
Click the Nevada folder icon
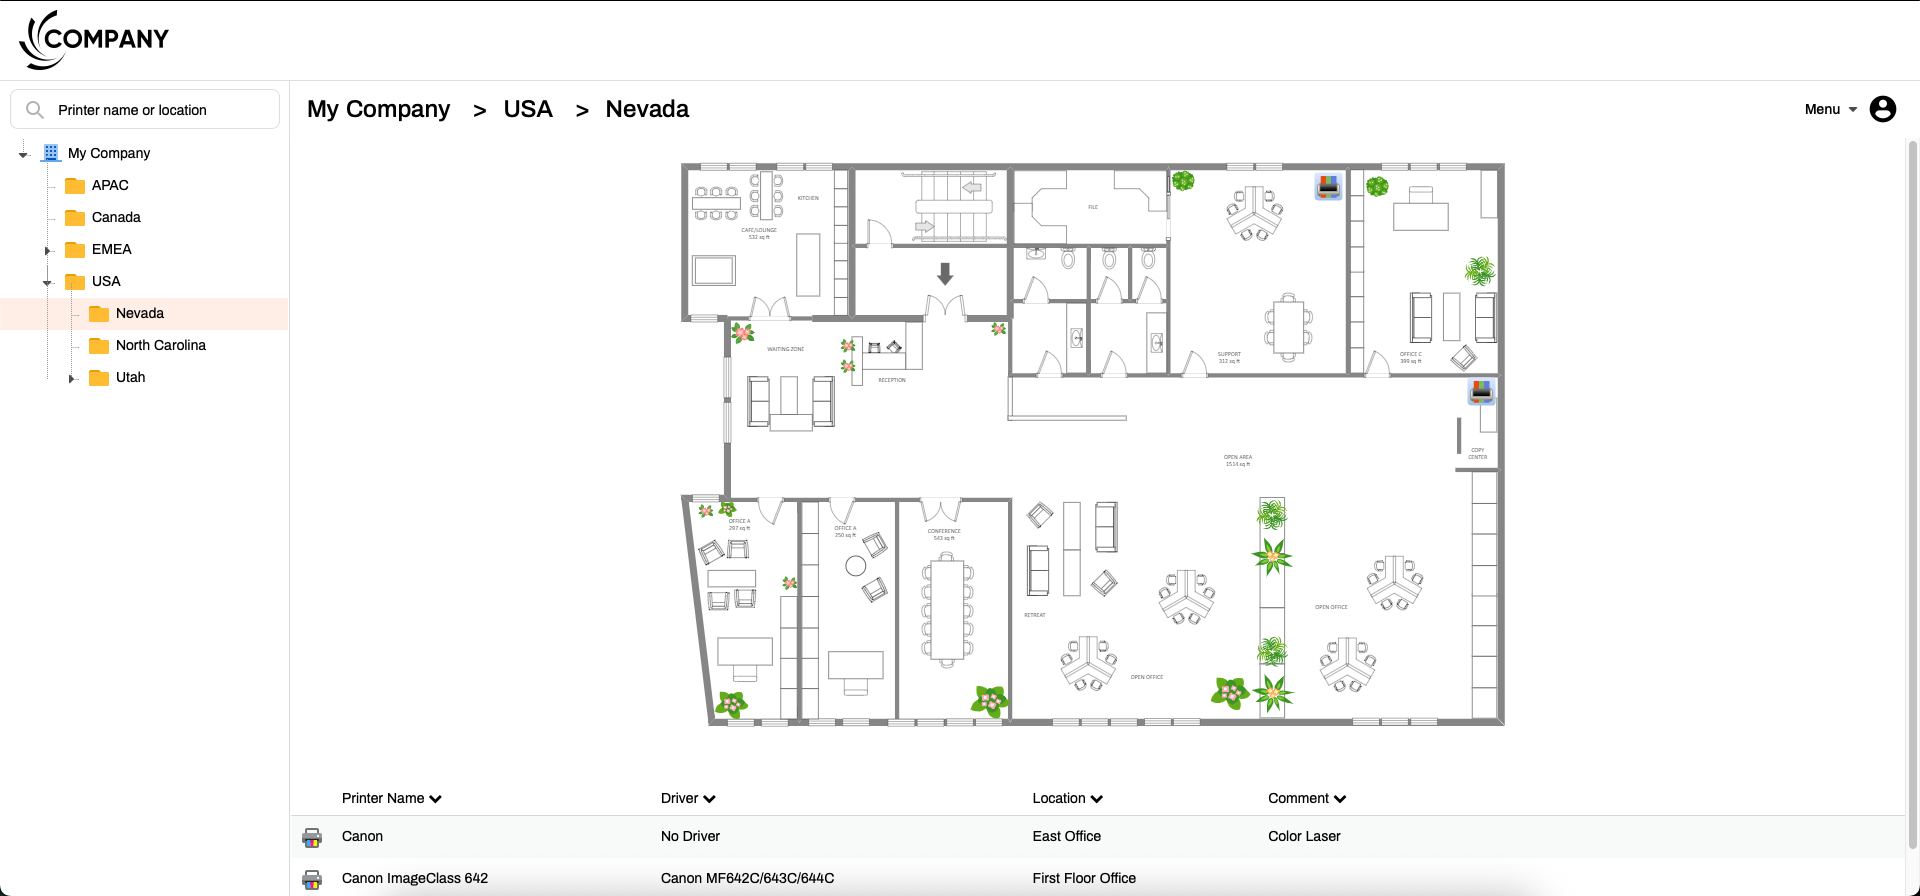99,313
